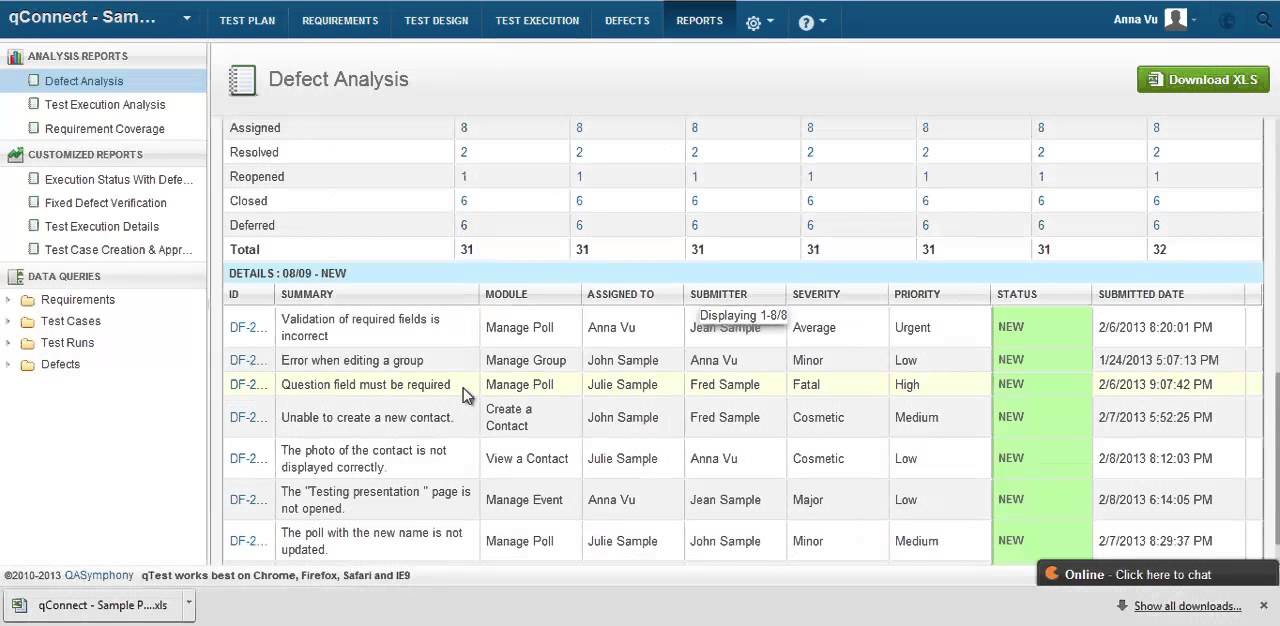Click the orange chat bubble icon
This screenshot has width=1280, height=626.
(1052, 574)
